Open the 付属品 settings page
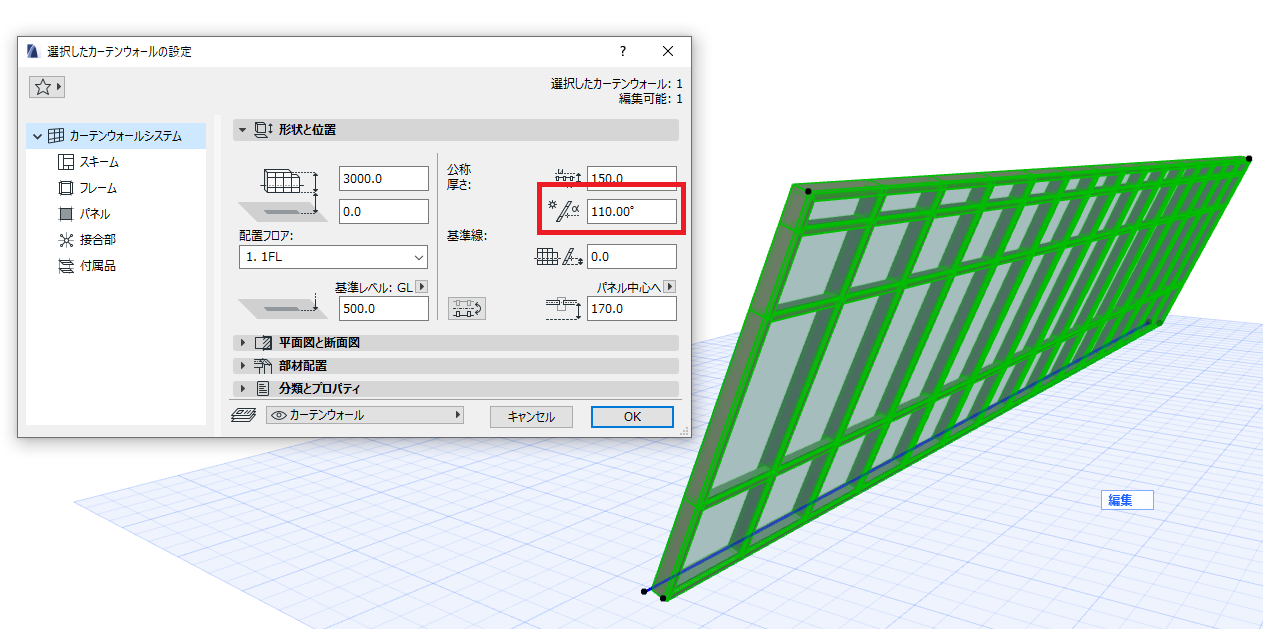 (x=98, y=266)
